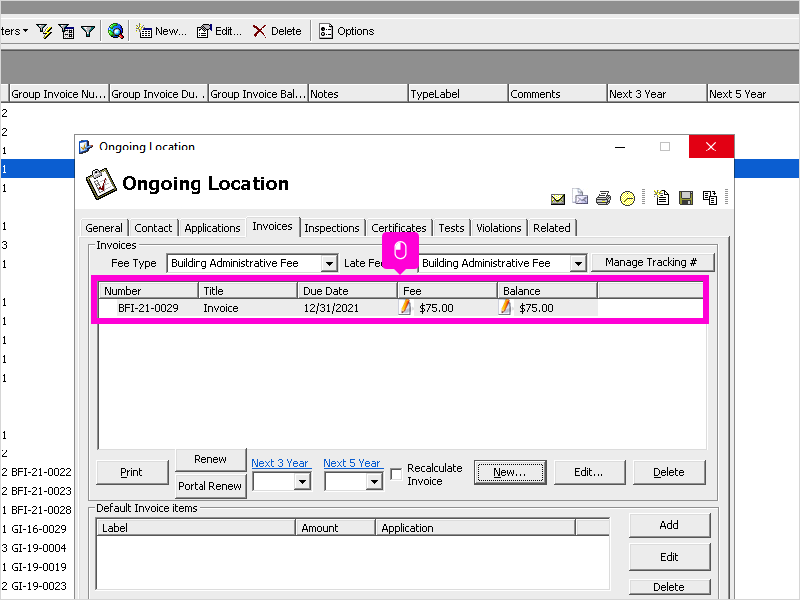This screenshot has height=600, width=800.
Task: Click the document mail icon in the dialog
Action: (580, 197)
